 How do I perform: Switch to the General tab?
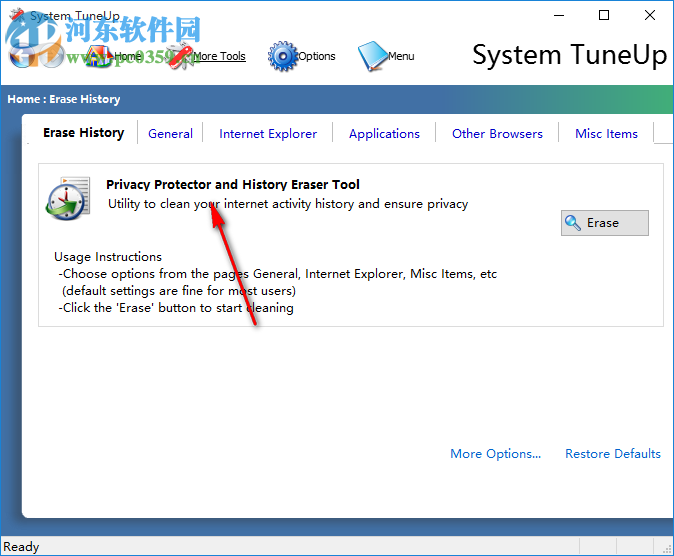click(170, 134)
